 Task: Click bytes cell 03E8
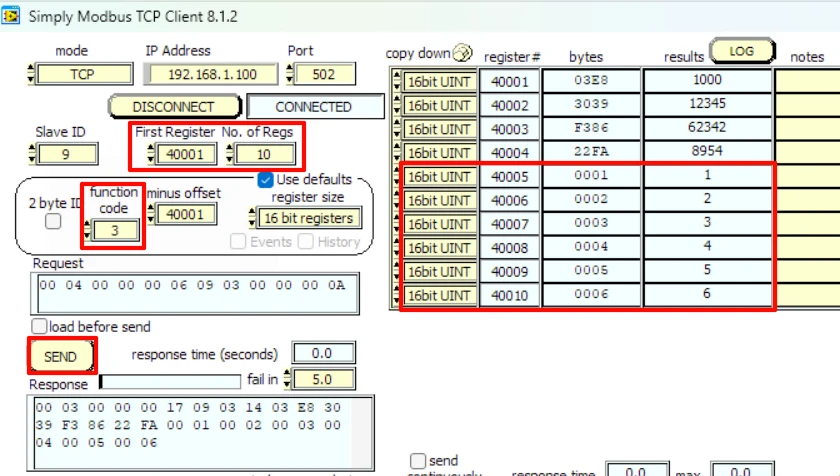(x=591, y=80)
